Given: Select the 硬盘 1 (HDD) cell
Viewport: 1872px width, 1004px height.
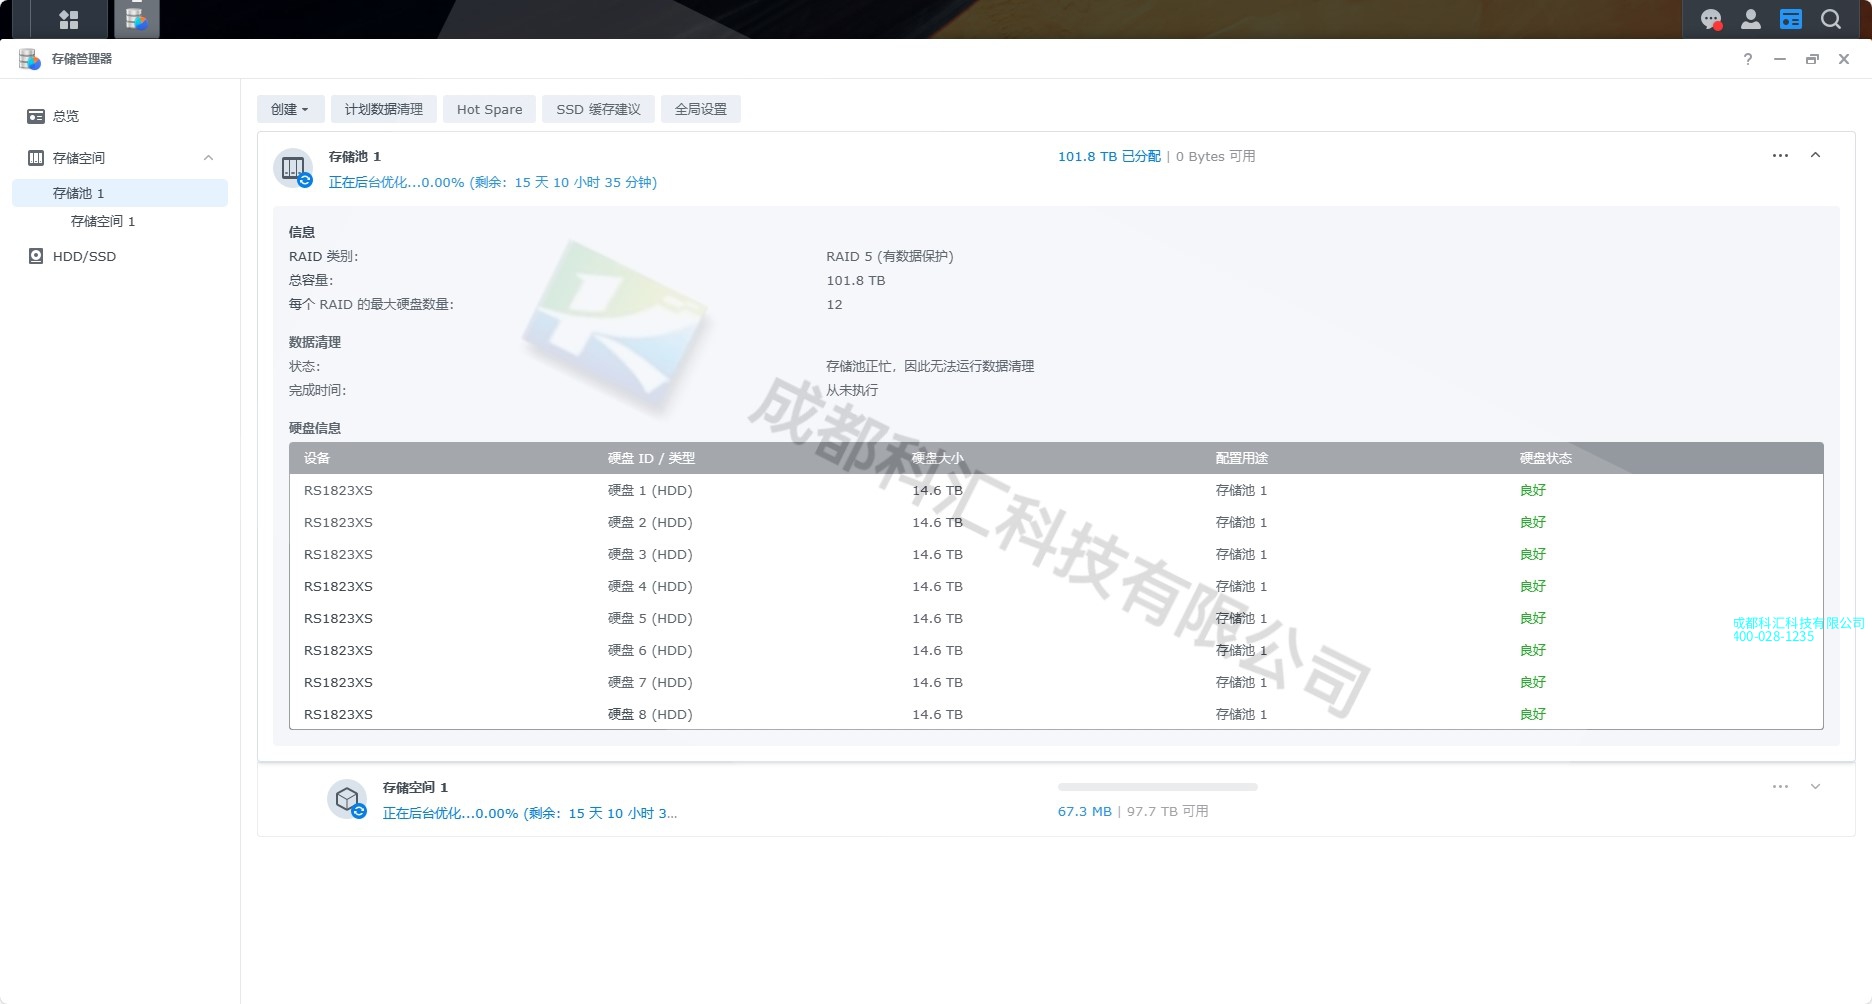Looking at the screenshot, I should 650,490.
